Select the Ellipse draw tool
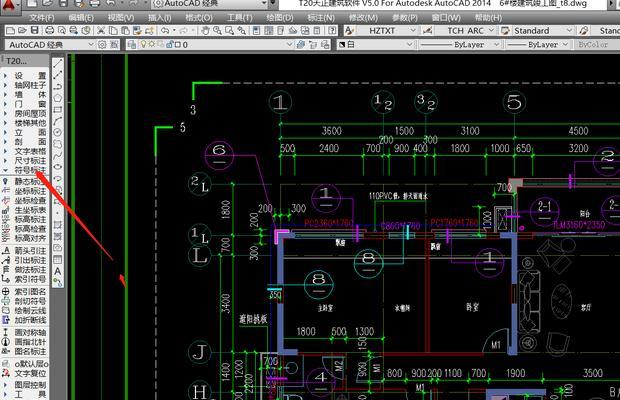This screenshot has height=400, width=620. tap(58, 166)
